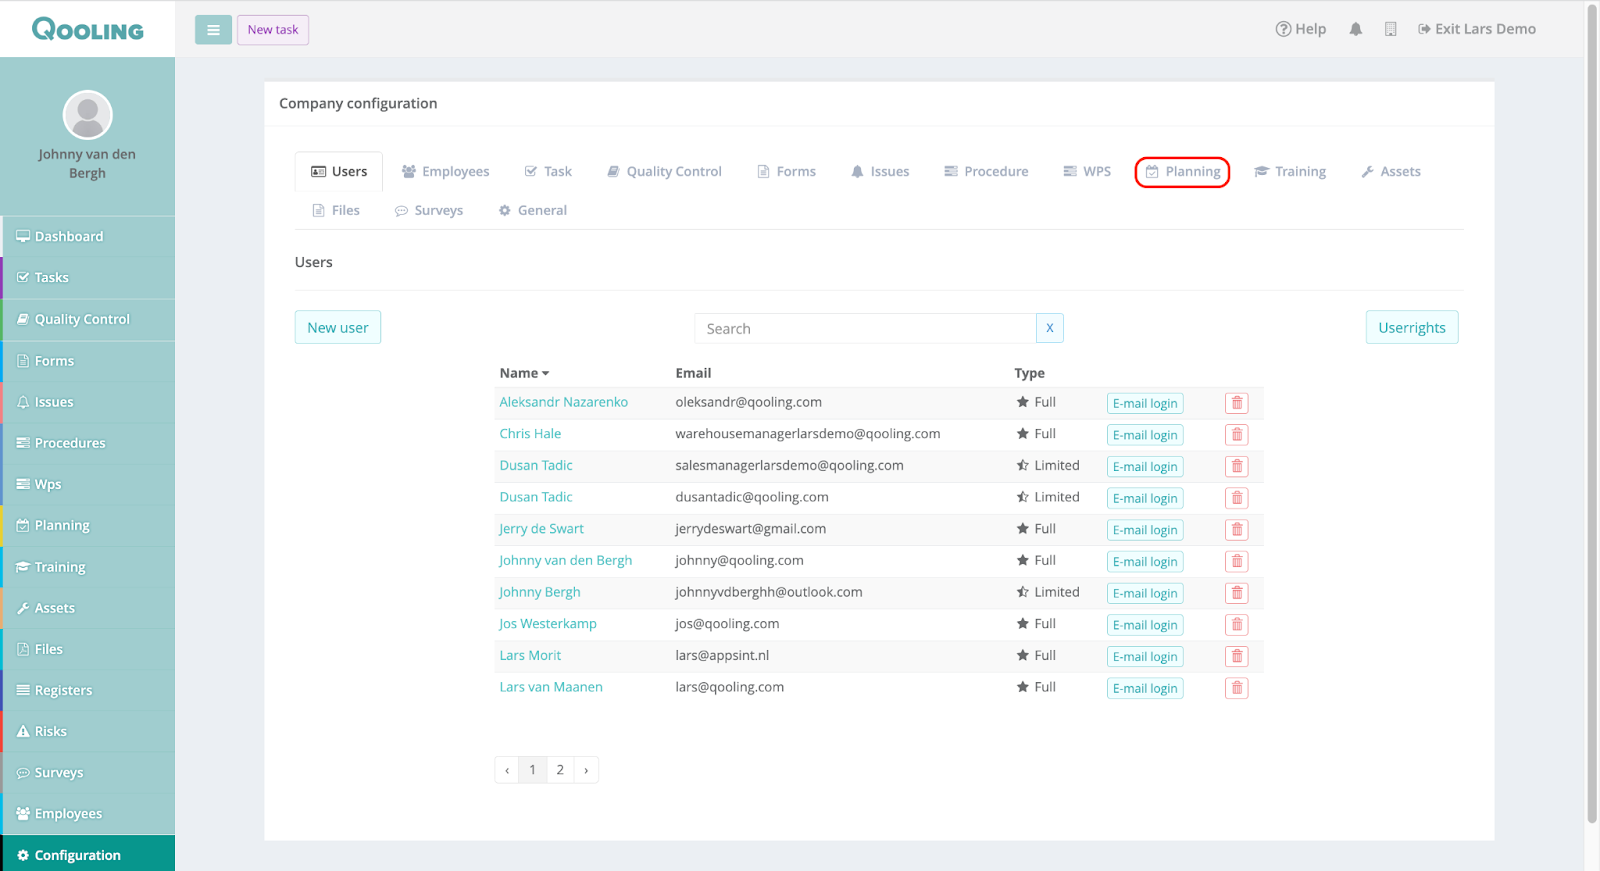The height and width of the screenshot is (871, 1600).
Task: Switch to the Quality Control configuration tab
Action: [x=664, y=171]
